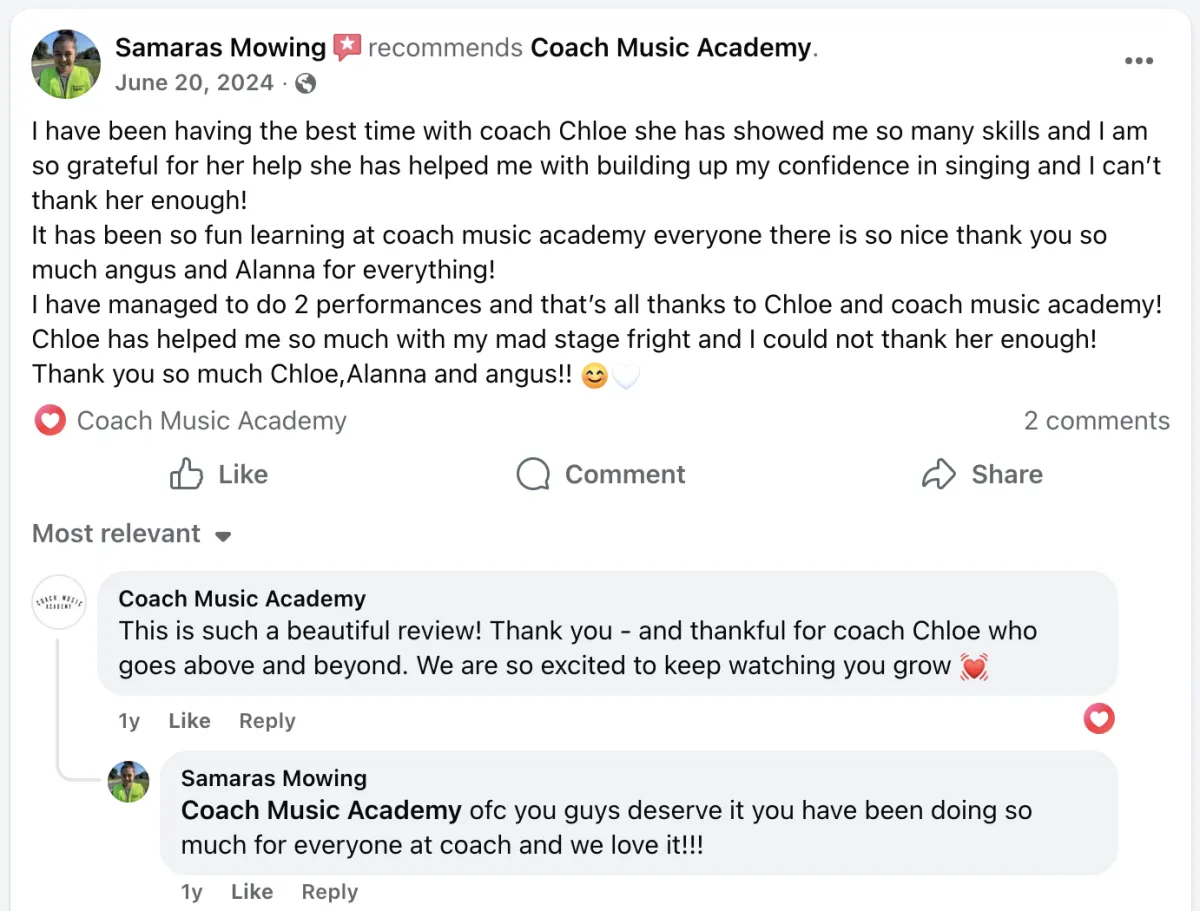Image resolution: width=1200 pixels, height=911 pixels.
Task: Reply to the Samaras Mowing reply
Action: click(329, 892)
